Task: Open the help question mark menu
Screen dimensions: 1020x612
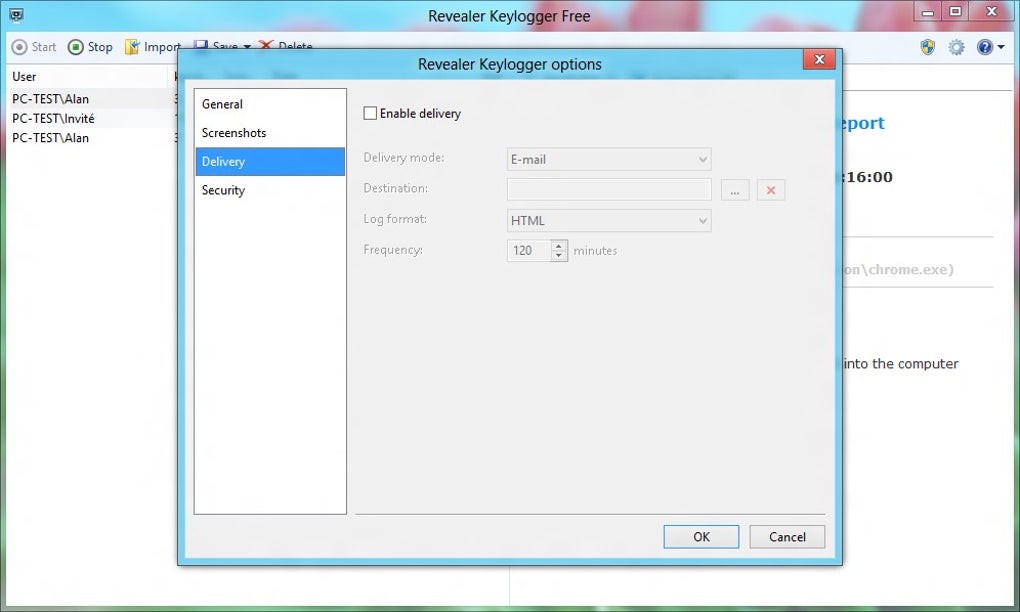Action: coord(990,47)
